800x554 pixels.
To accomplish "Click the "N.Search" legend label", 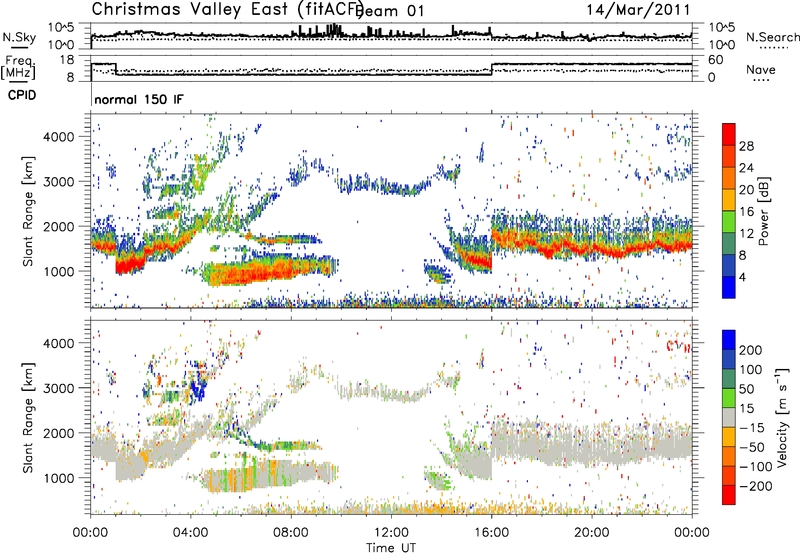I will (x=772, y=37).
